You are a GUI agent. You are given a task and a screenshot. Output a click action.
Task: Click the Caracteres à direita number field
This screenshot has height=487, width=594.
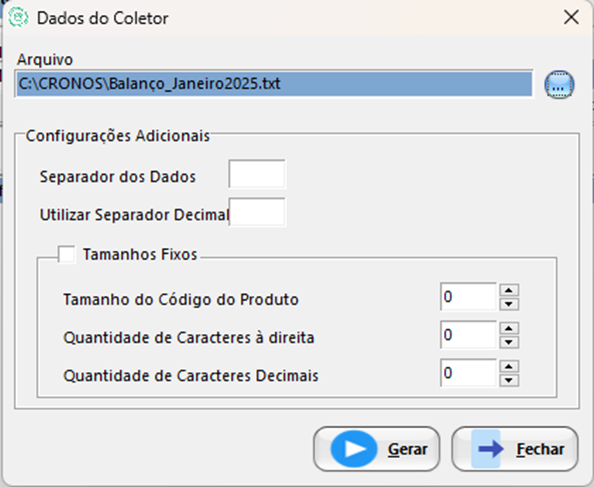468,335
